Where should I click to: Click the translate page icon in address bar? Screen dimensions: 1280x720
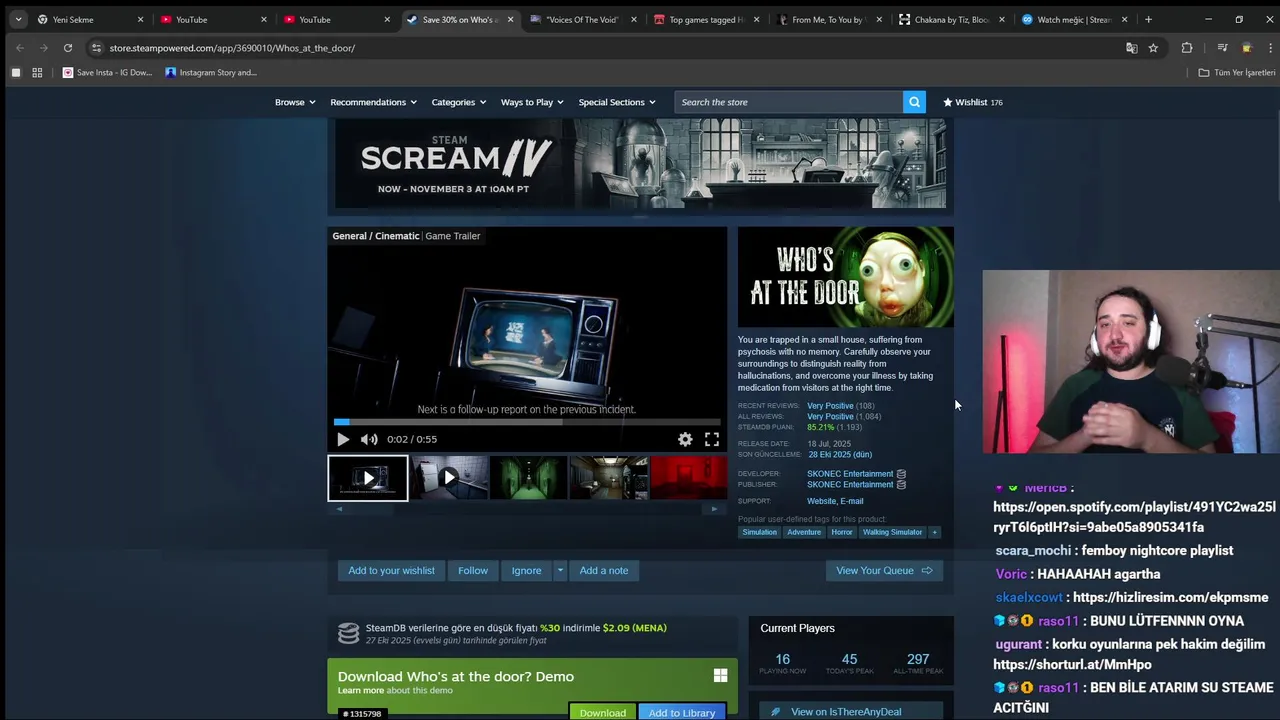(1132, 48)
